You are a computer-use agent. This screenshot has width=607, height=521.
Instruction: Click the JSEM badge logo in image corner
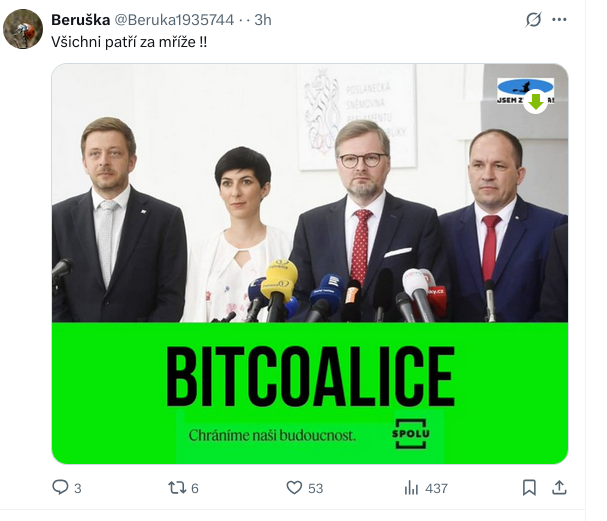pyautogui.click(x=525, y=91)
